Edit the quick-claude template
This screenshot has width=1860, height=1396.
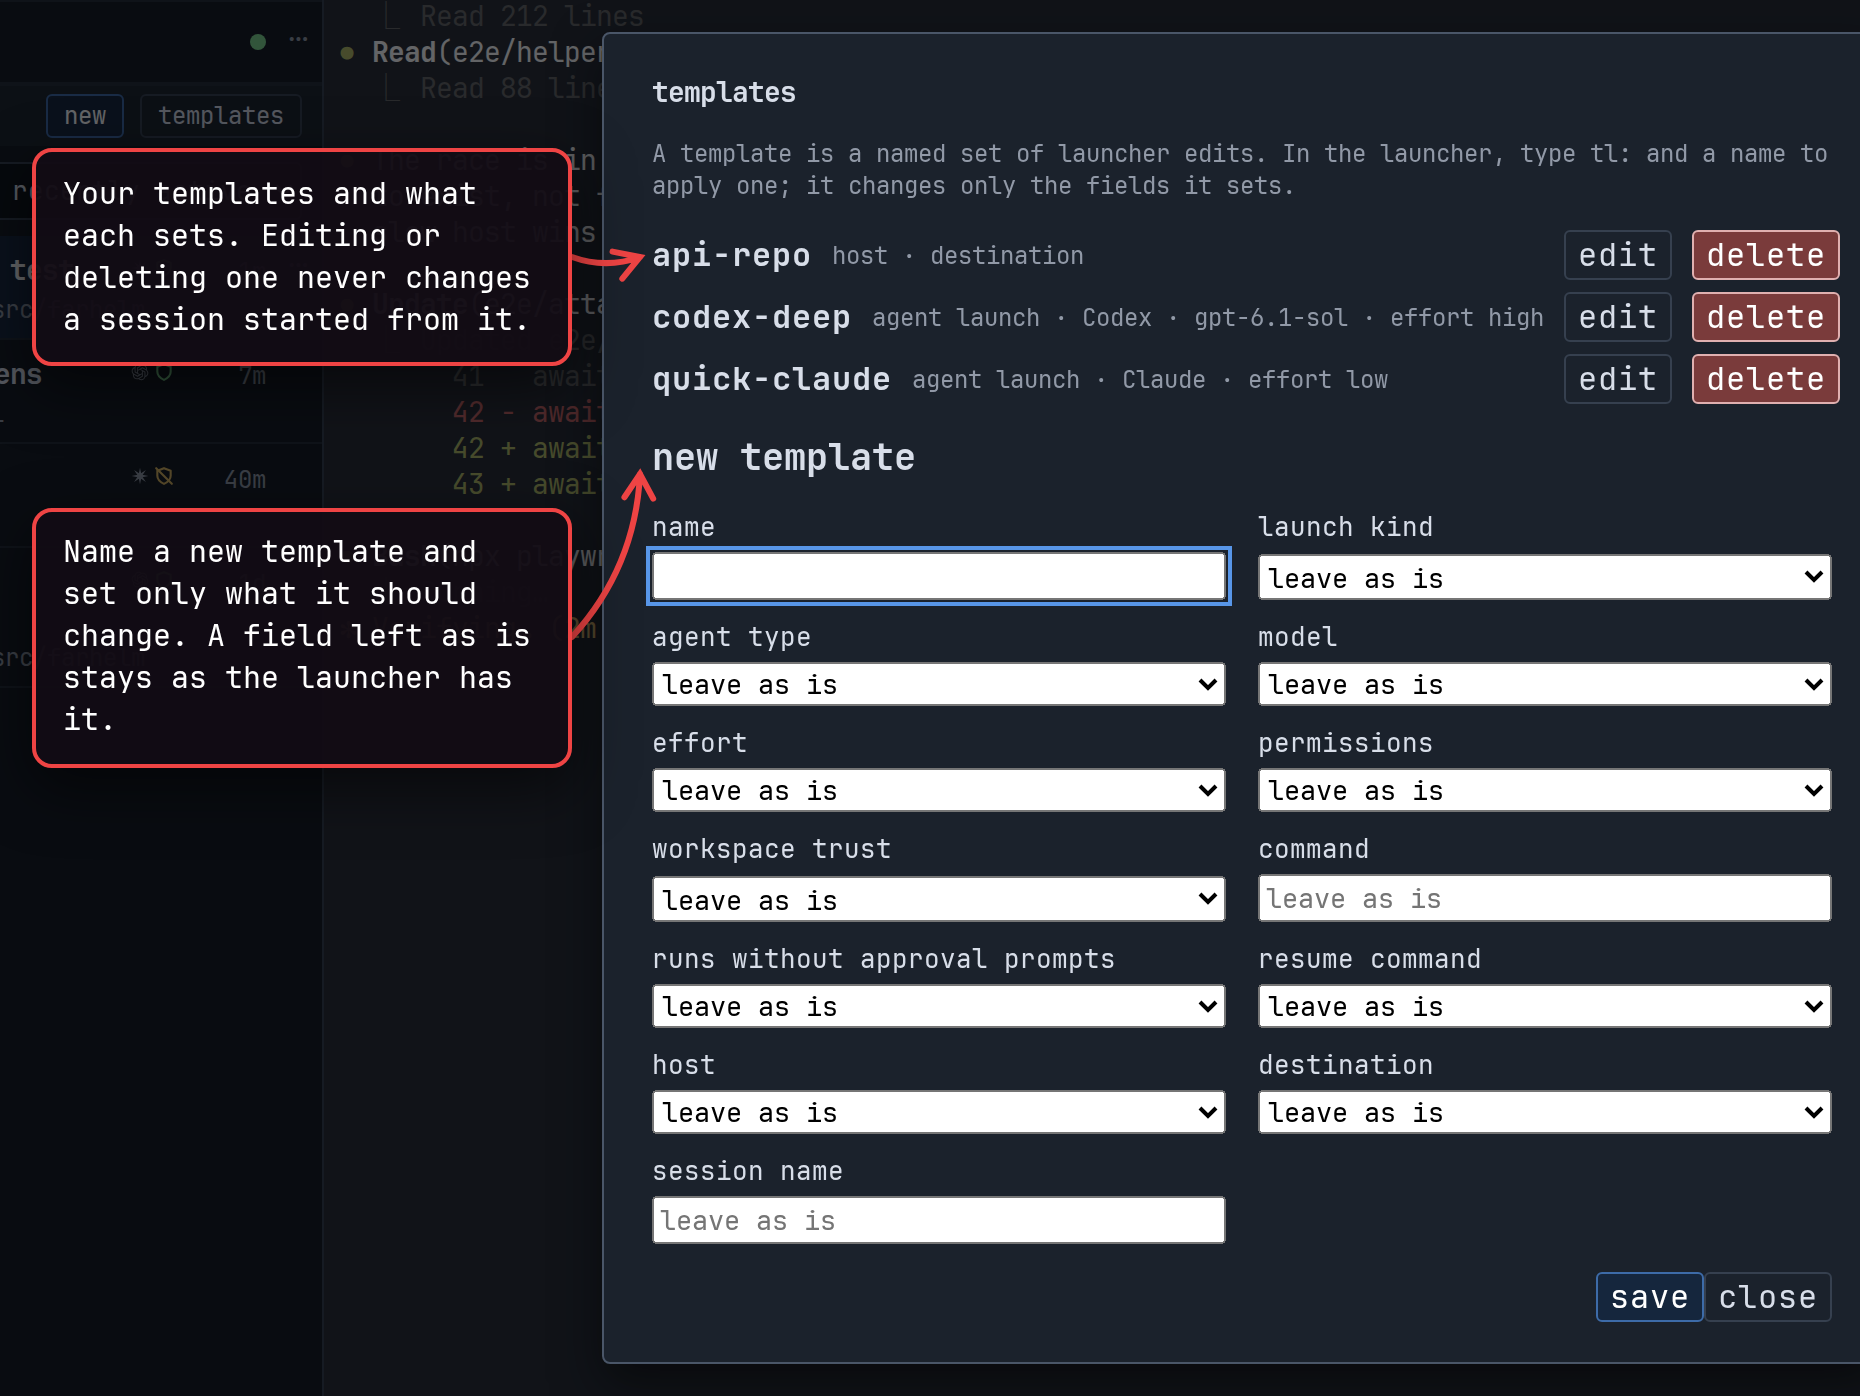click(x=1617, y=379)
